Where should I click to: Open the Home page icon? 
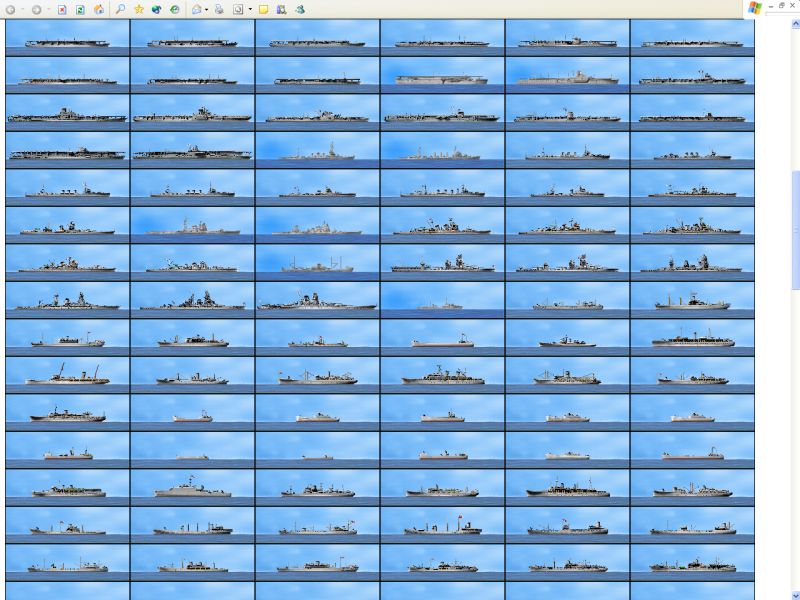99,10
